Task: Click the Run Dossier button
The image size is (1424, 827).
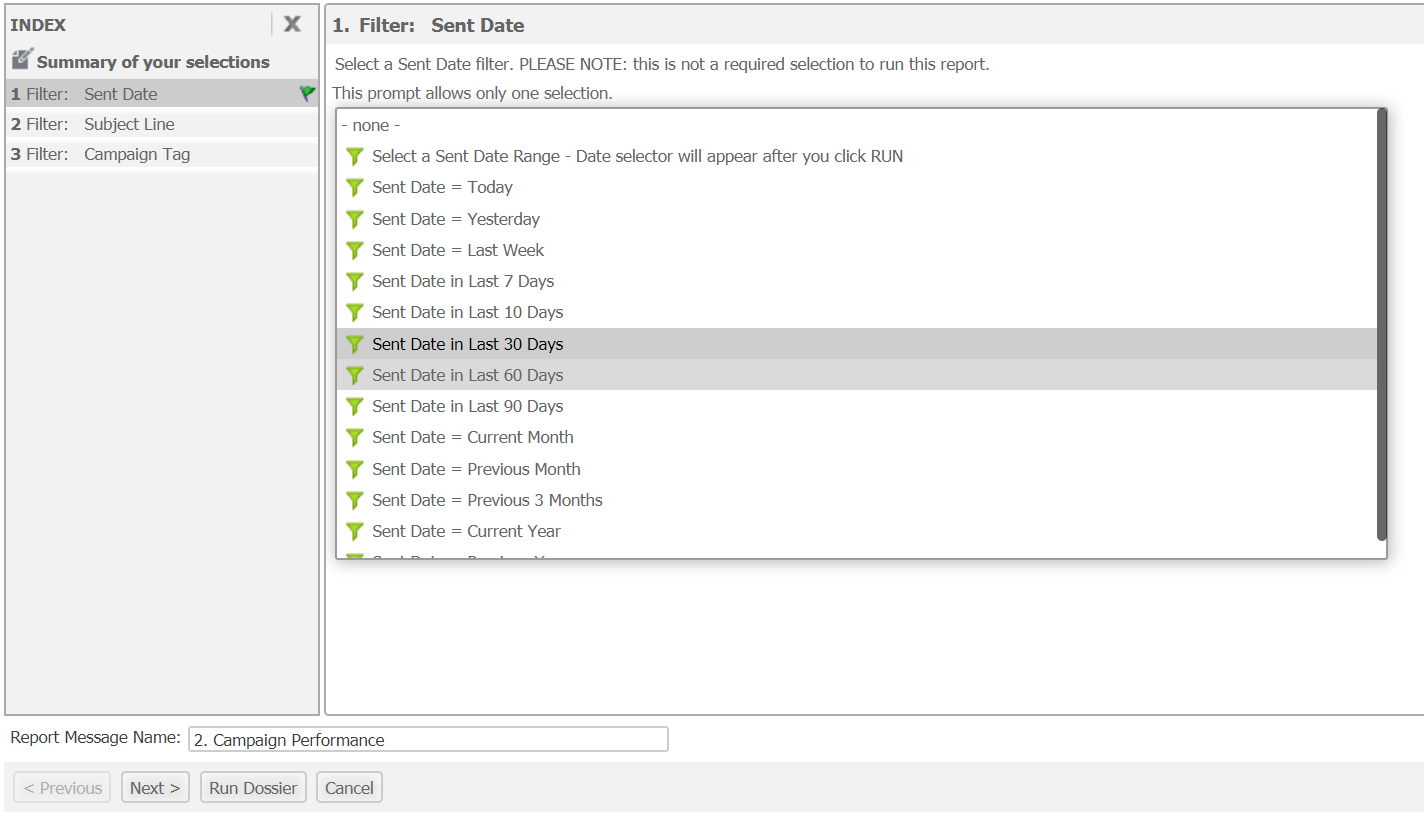Action: [x=253, y=788]
